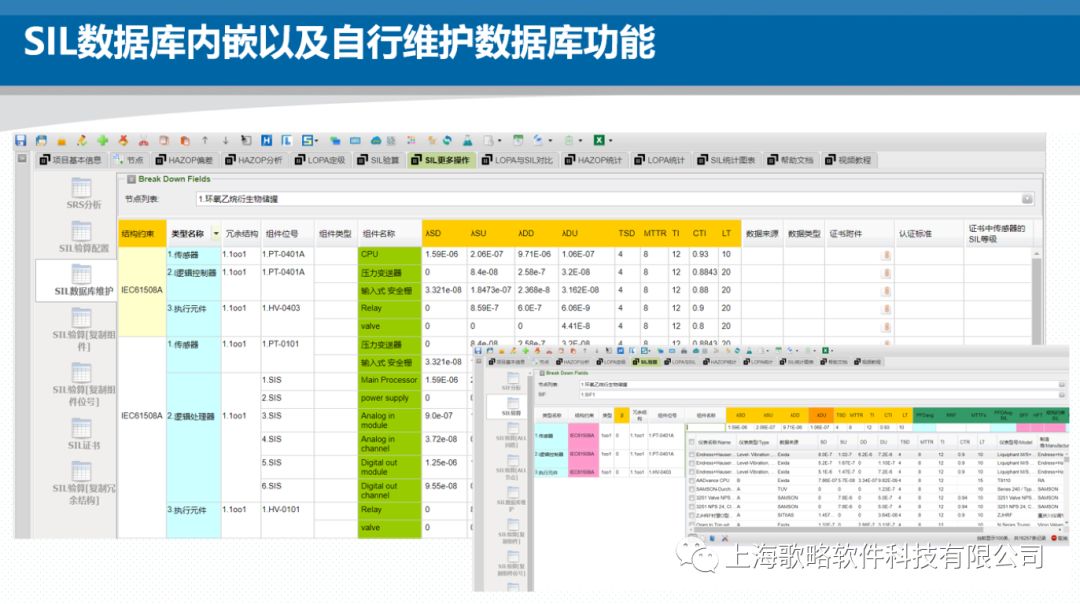Tick the select-all checkbox in instrument list header
Image resolution: width=1080 pixels, height=604 pixels.
click(x=692, y=441)
